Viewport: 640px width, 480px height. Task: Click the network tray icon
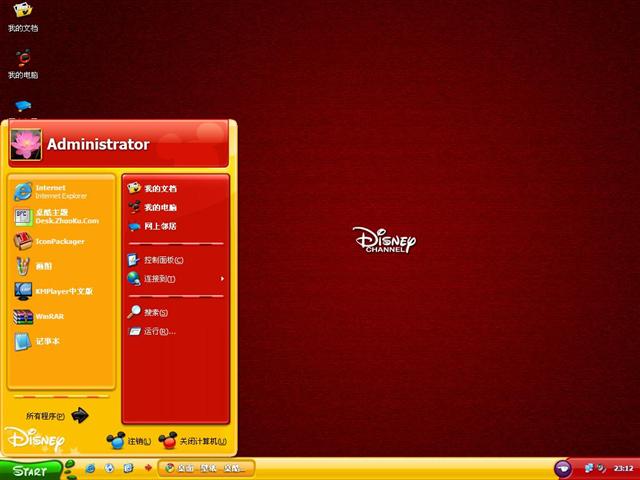(589, 468)
